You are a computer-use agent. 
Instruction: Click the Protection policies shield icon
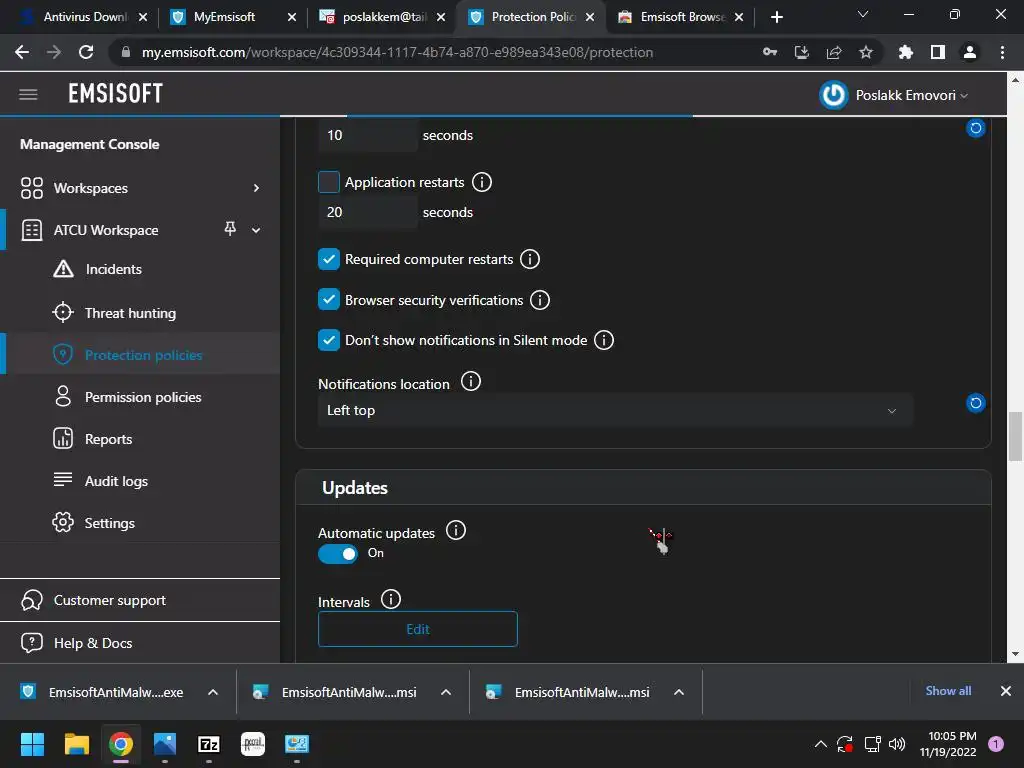point(63,354)
